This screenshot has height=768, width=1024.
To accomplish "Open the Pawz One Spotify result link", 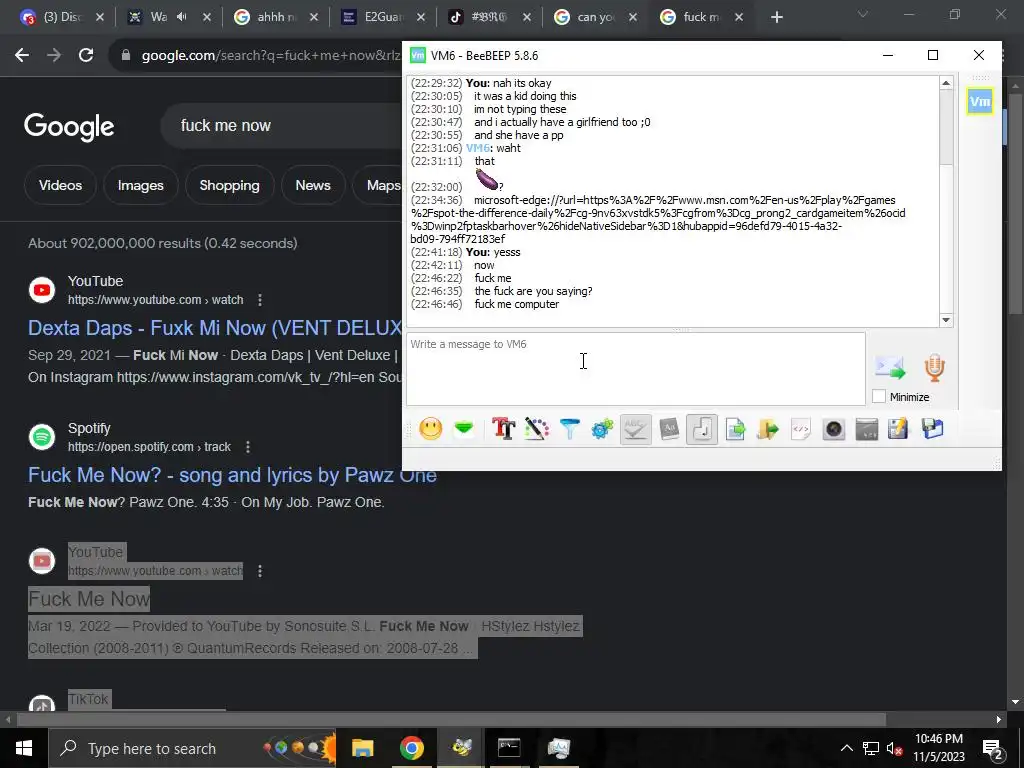I will [232, 475].
